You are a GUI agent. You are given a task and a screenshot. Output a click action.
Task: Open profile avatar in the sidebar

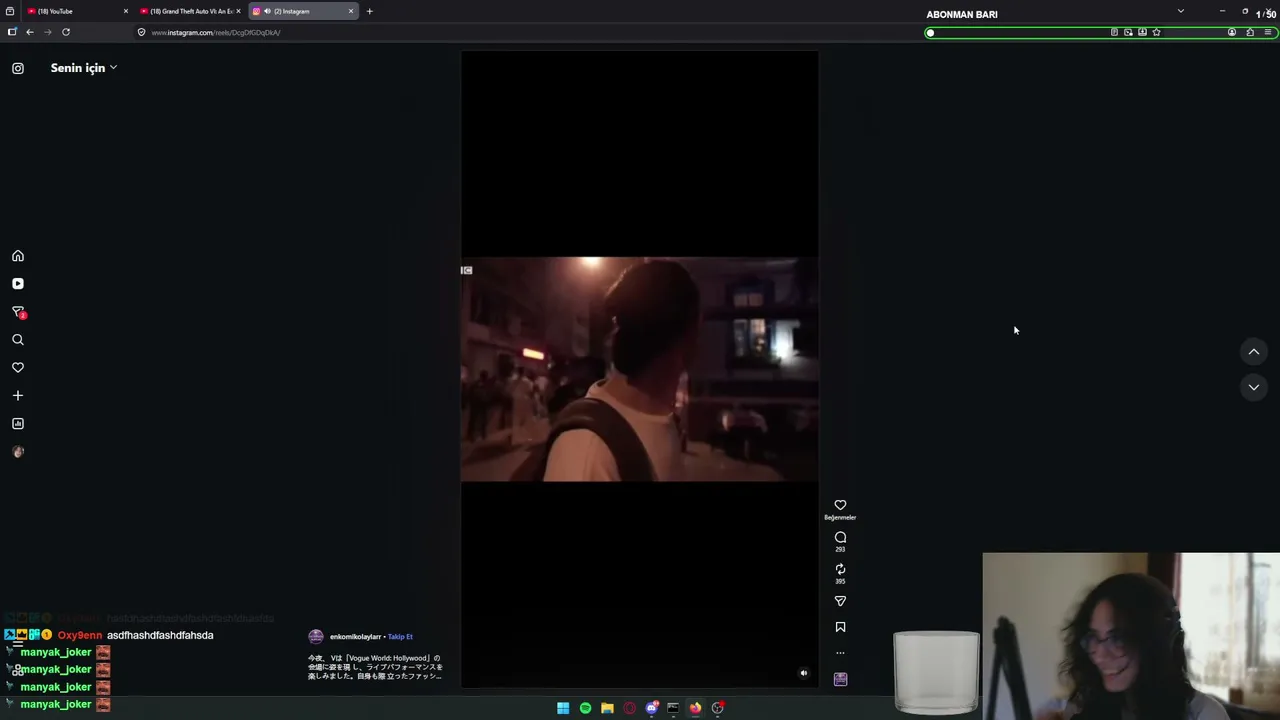[18, 452]
